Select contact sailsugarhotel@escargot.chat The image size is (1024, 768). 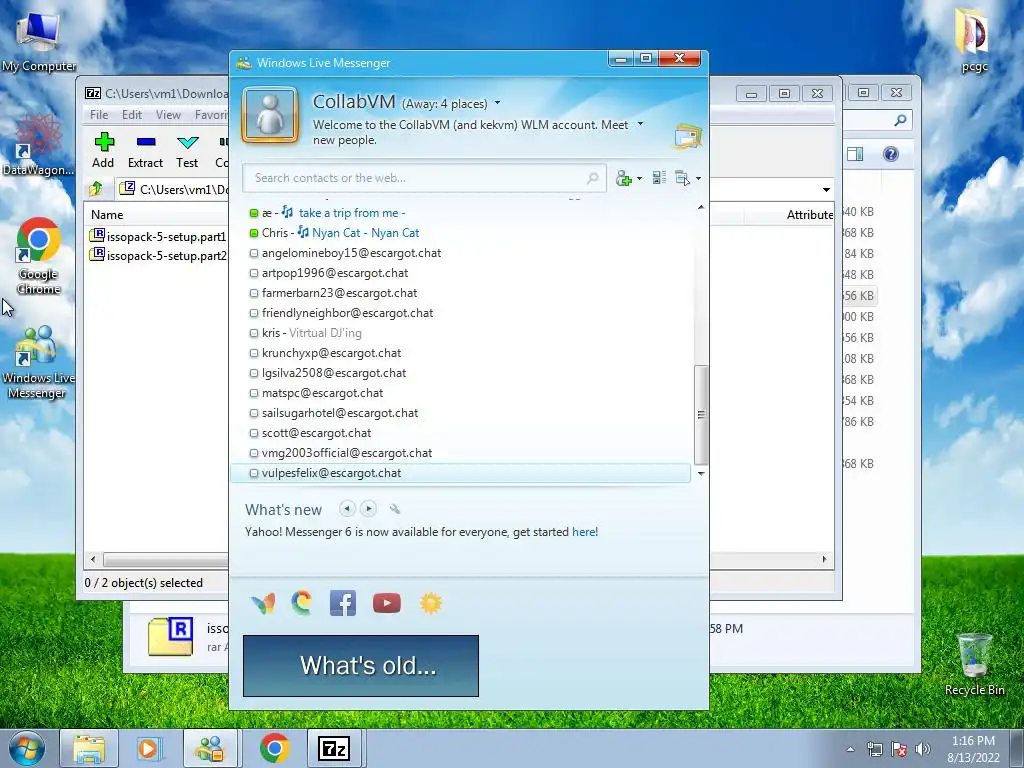(460, 413)
